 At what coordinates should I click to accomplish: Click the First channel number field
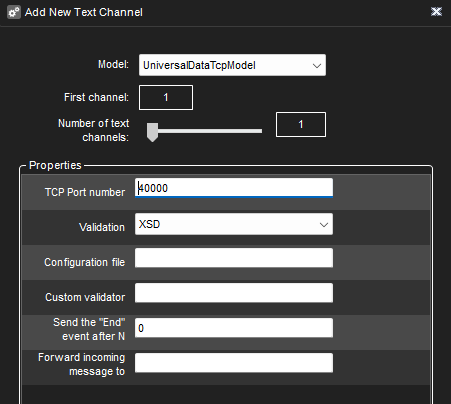(166, 97)
